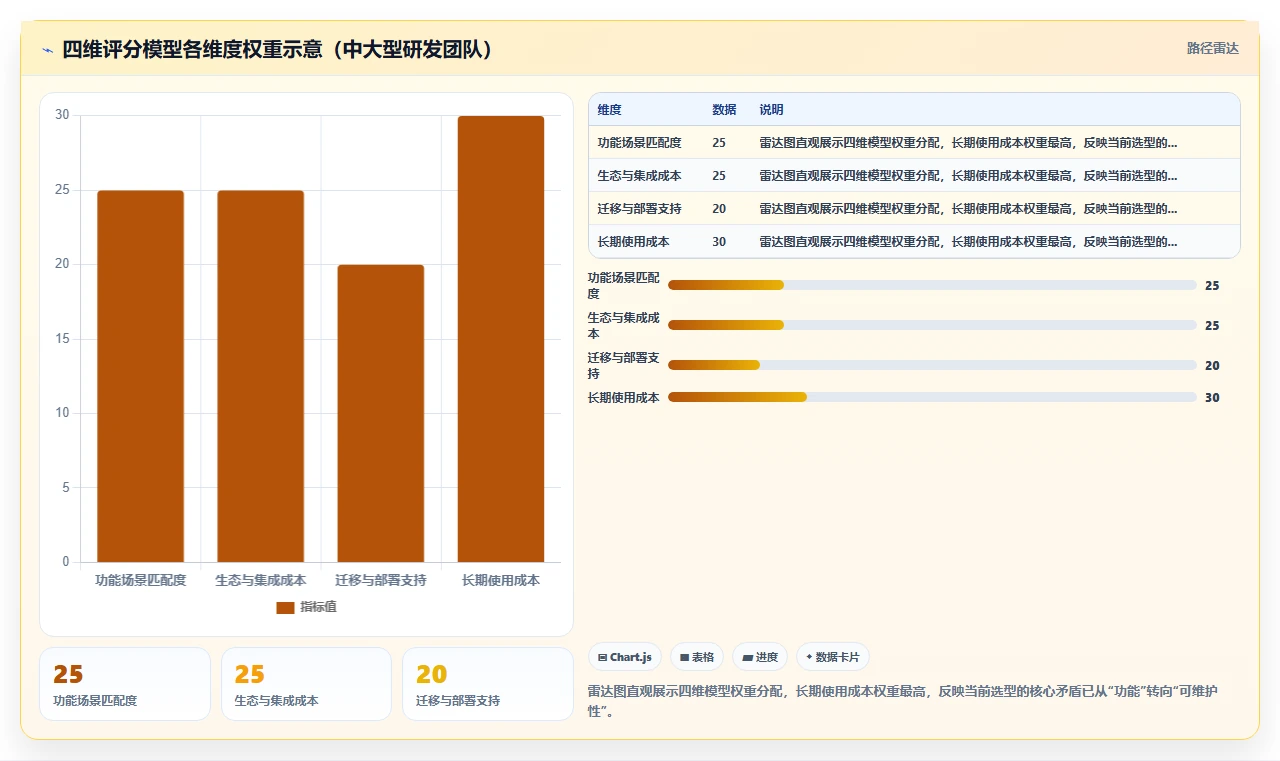Click the 维度 column header
This screenshot has width=1280, height=761.
tap(609, 109)
